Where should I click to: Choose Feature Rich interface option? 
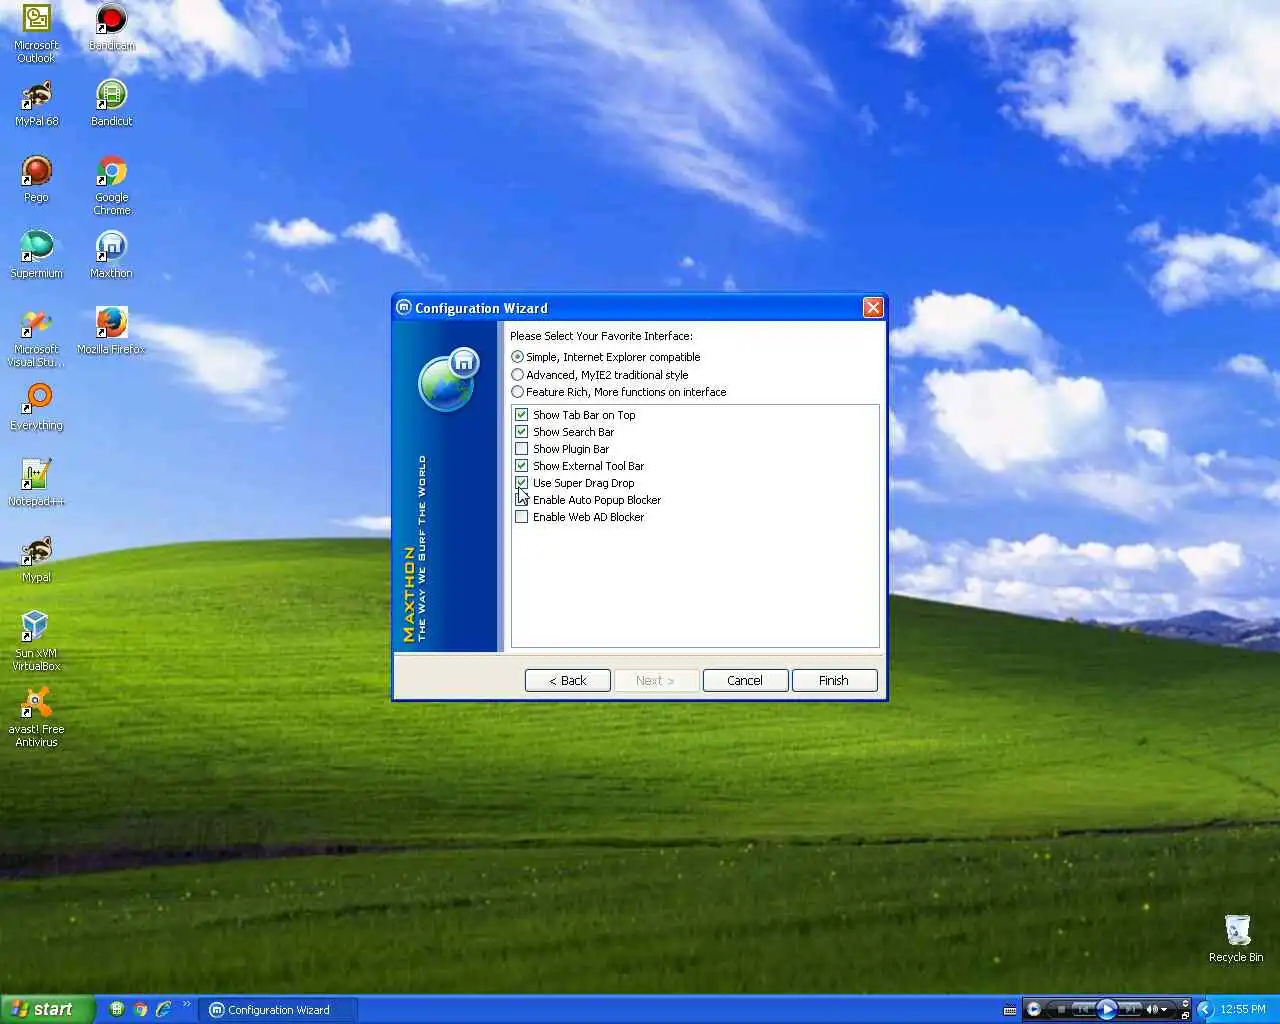(618, 392)
